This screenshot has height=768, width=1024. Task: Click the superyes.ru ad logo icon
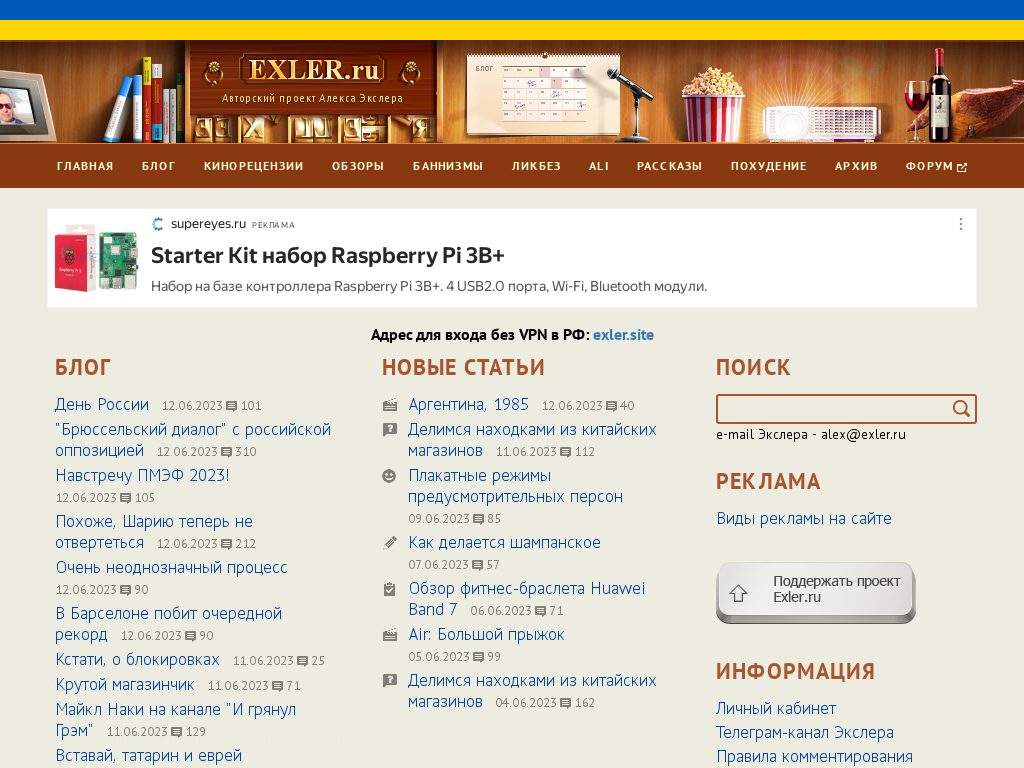tap(158, 224)
